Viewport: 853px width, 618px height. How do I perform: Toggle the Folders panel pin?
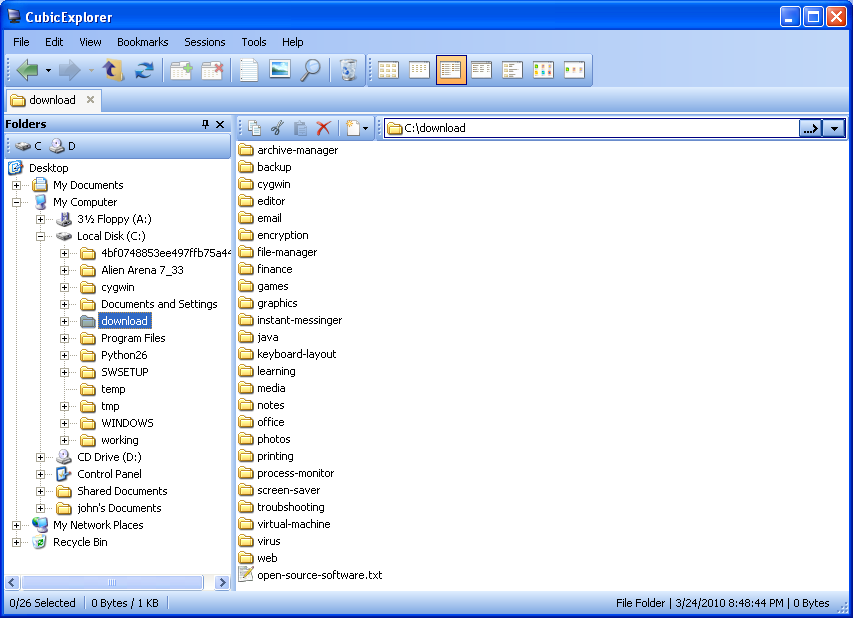point(205,125)
